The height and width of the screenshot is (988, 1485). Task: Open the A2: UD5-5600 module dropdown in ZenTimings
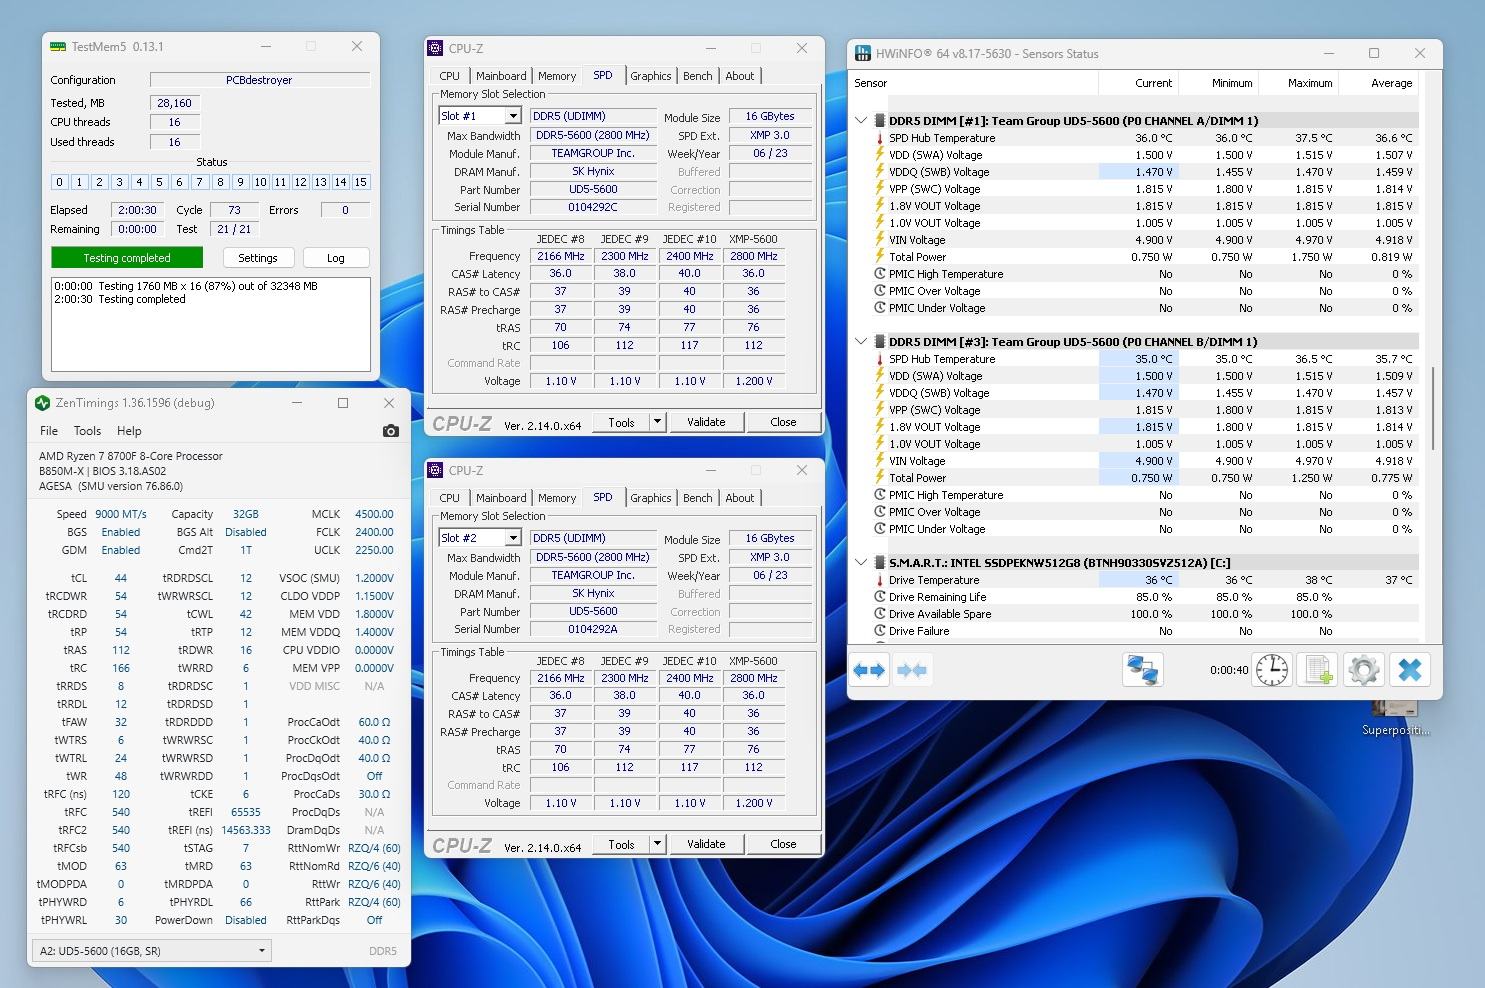151,951
